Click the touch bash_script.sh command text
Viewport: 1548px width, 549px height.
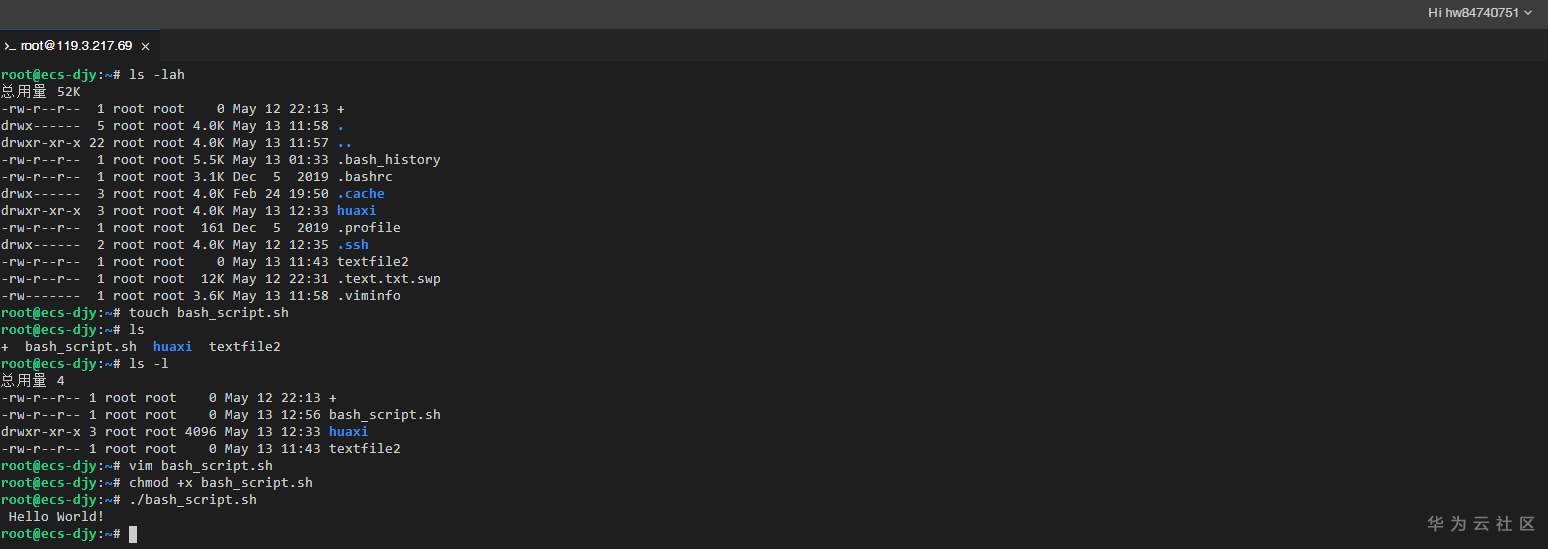click(x=209, y=313)
